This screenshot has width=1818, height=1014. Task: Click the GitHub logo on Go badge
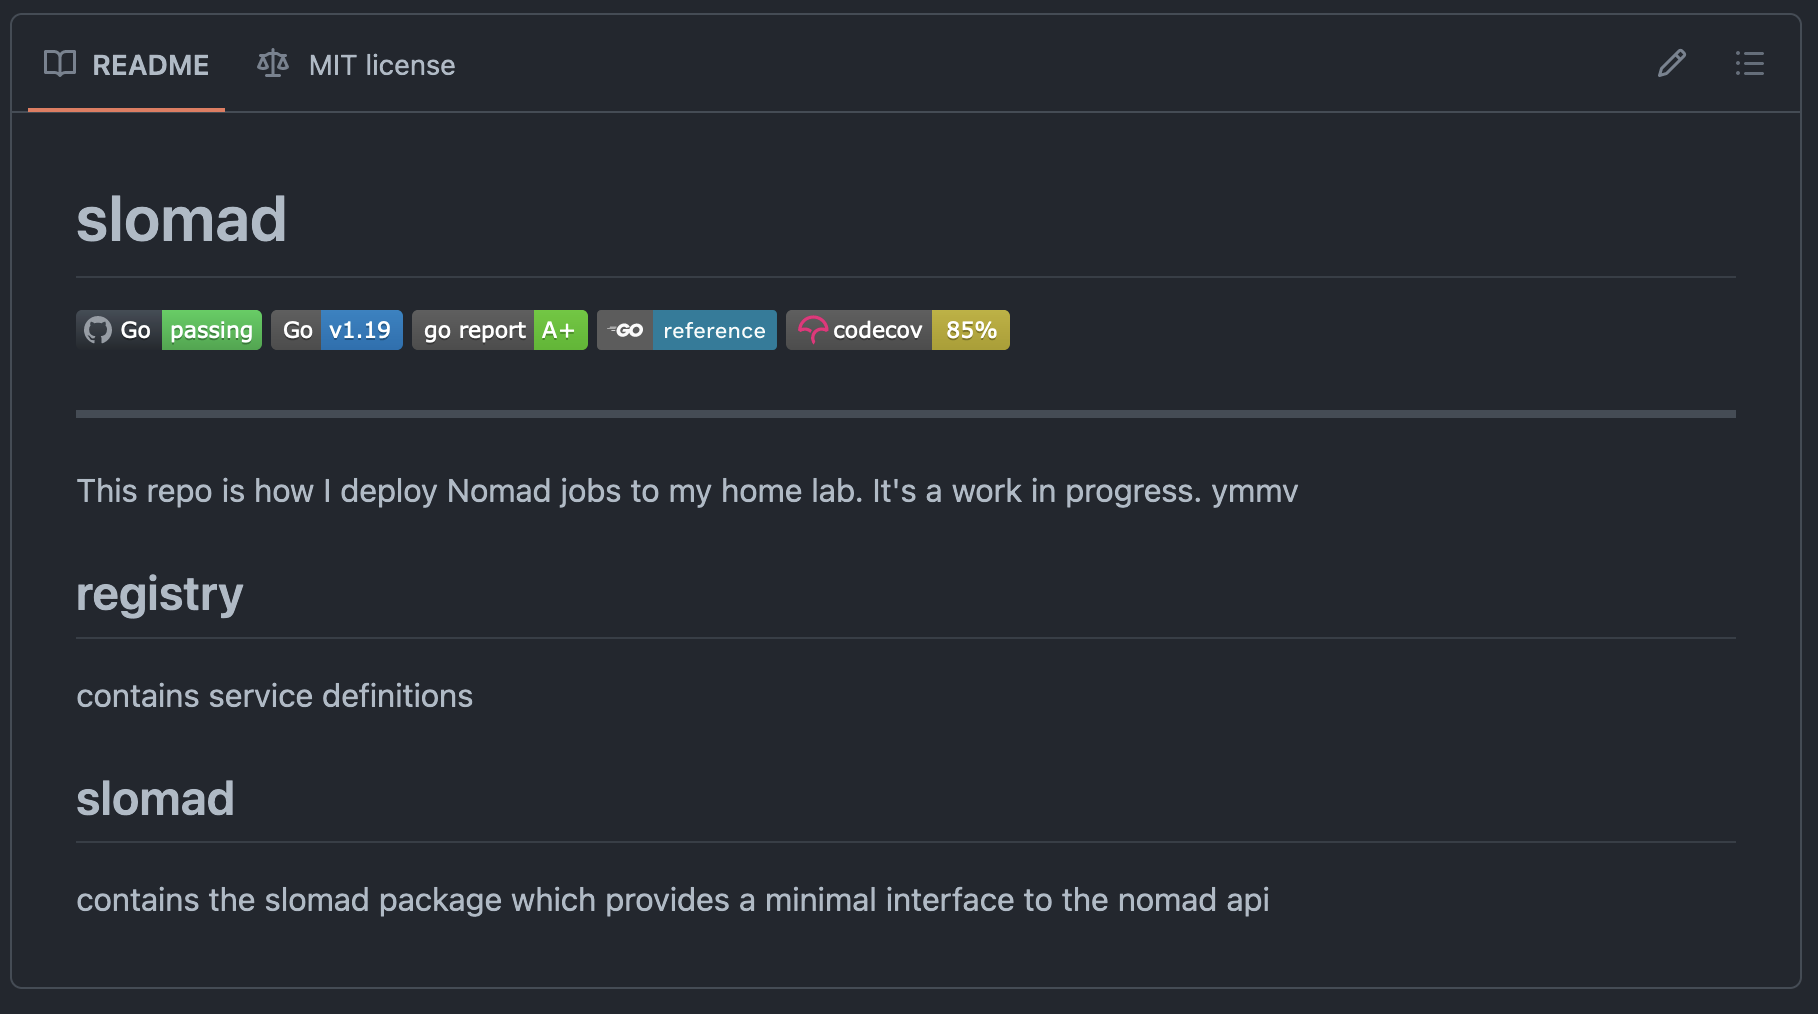pyautogui.click(x=98, y=330)
